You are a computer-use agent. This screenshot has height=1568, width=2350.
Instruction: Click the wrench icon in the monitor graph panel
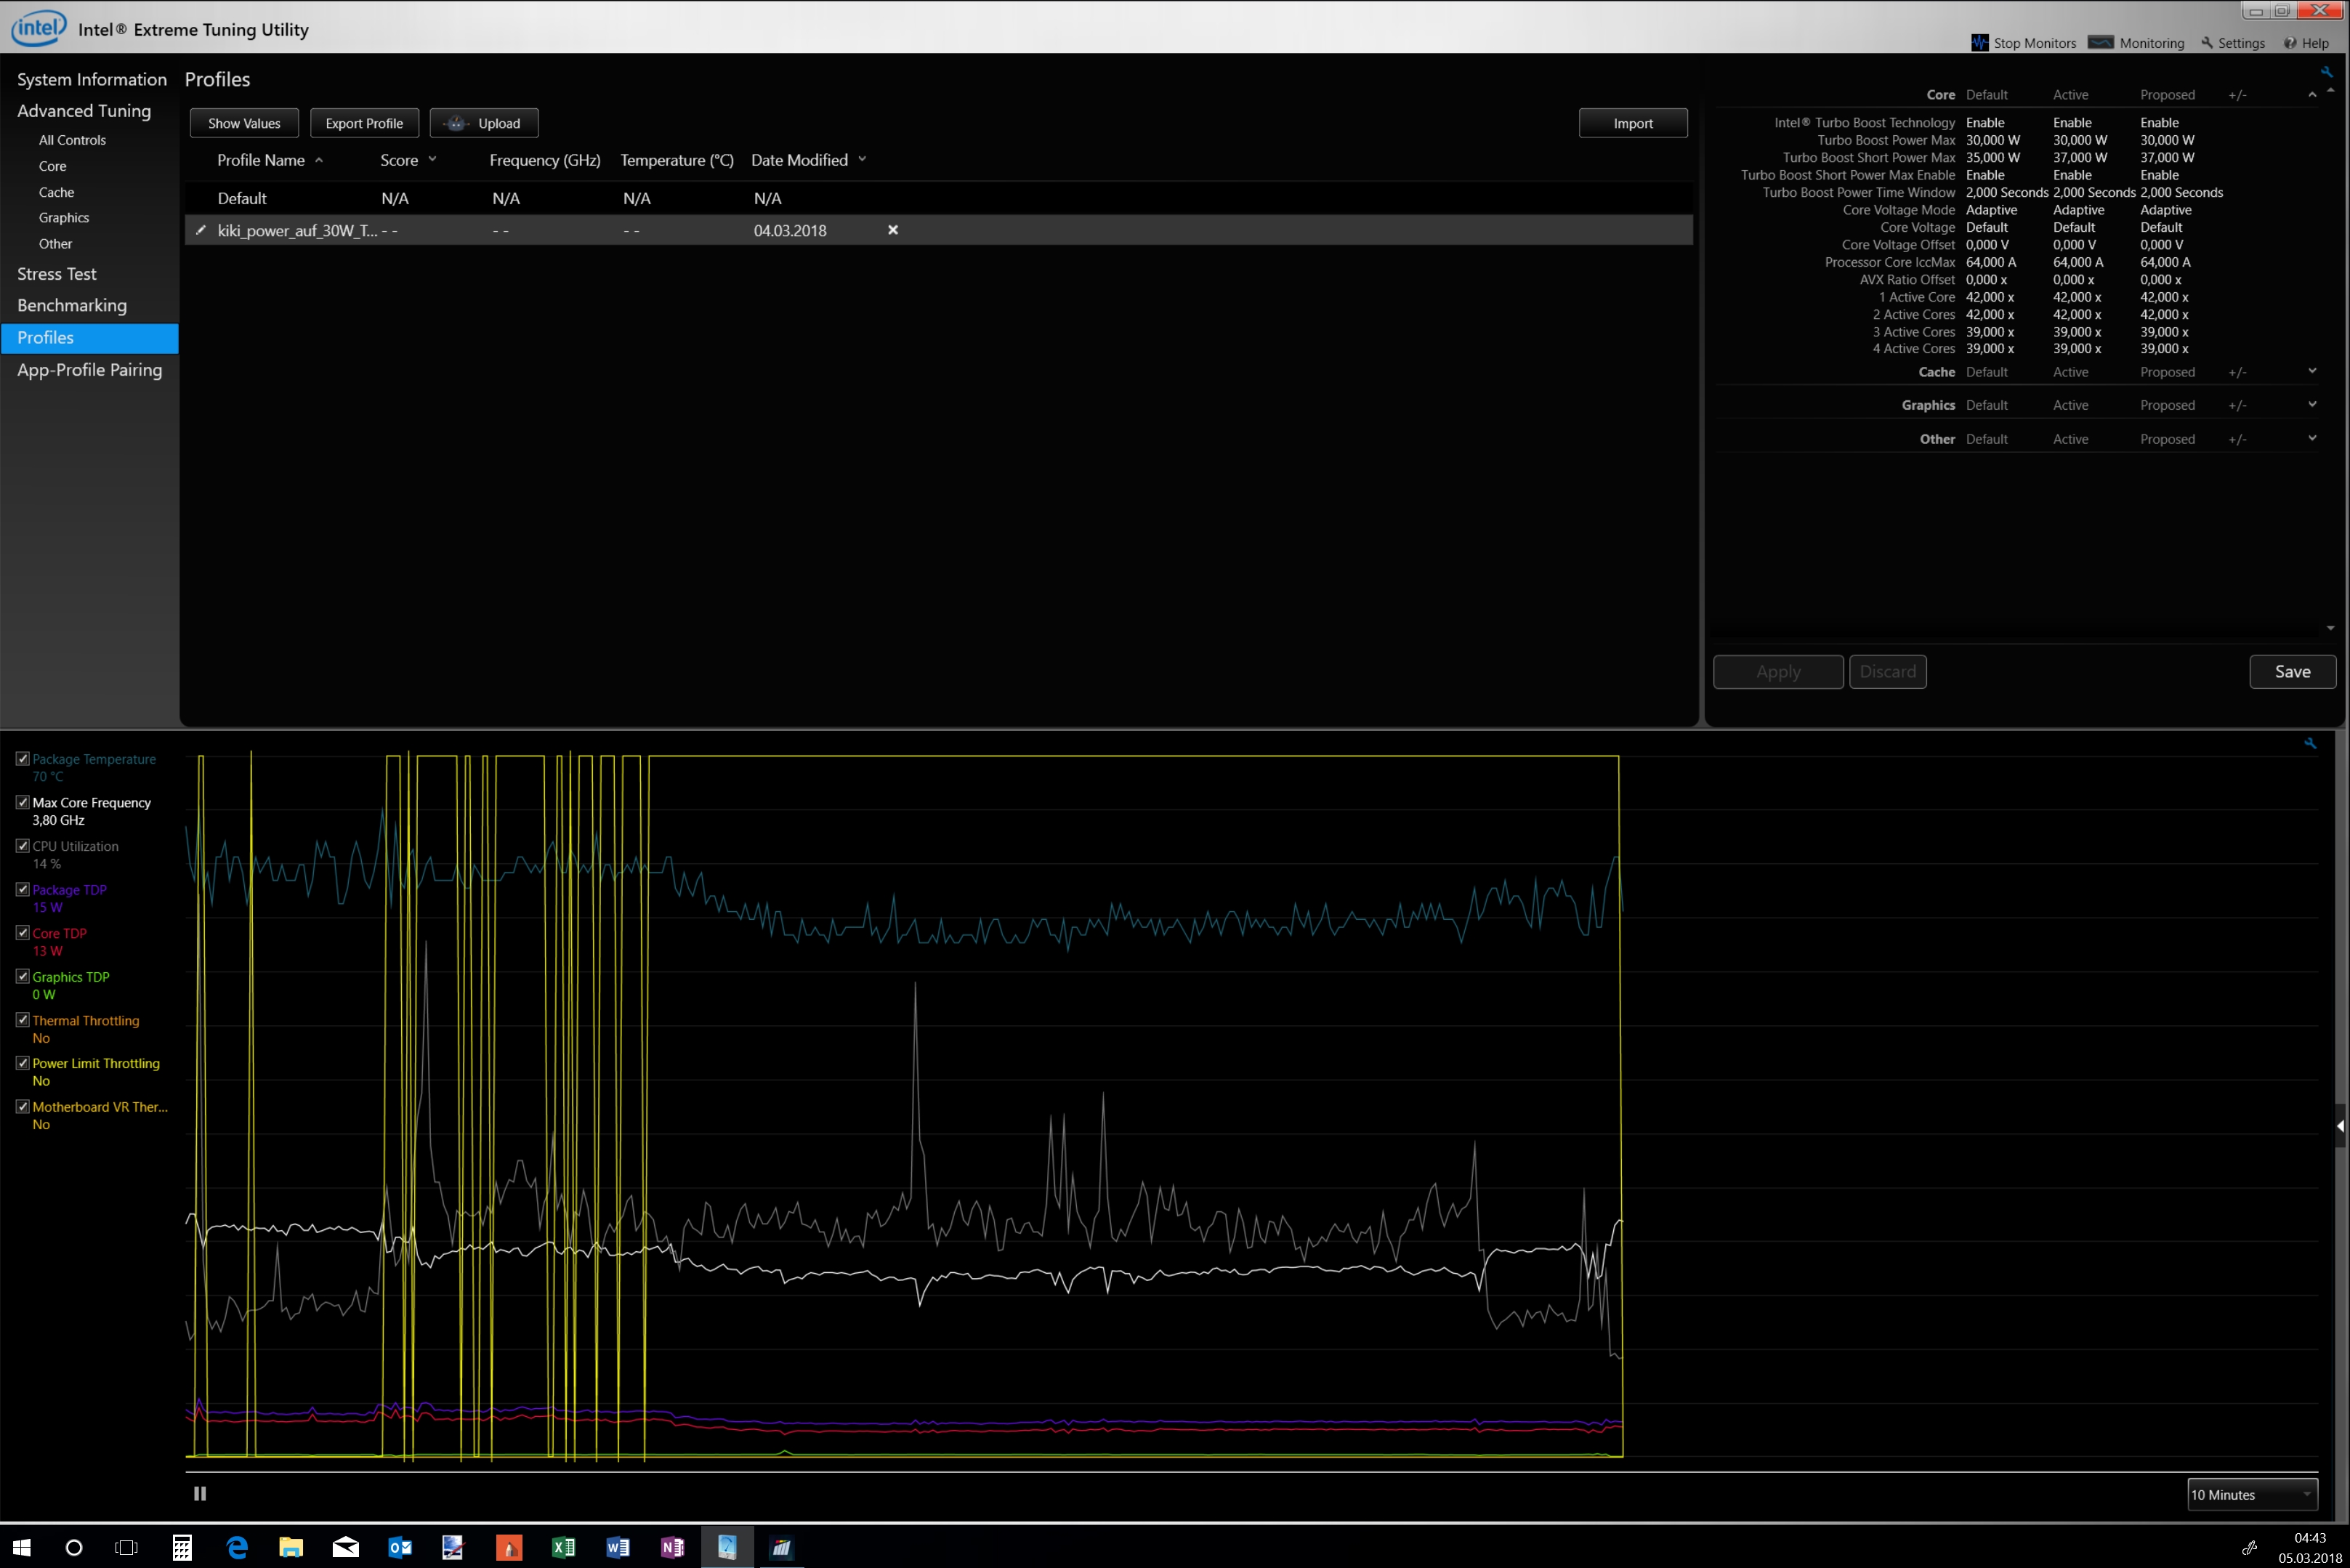click(x=2310, y=743)
